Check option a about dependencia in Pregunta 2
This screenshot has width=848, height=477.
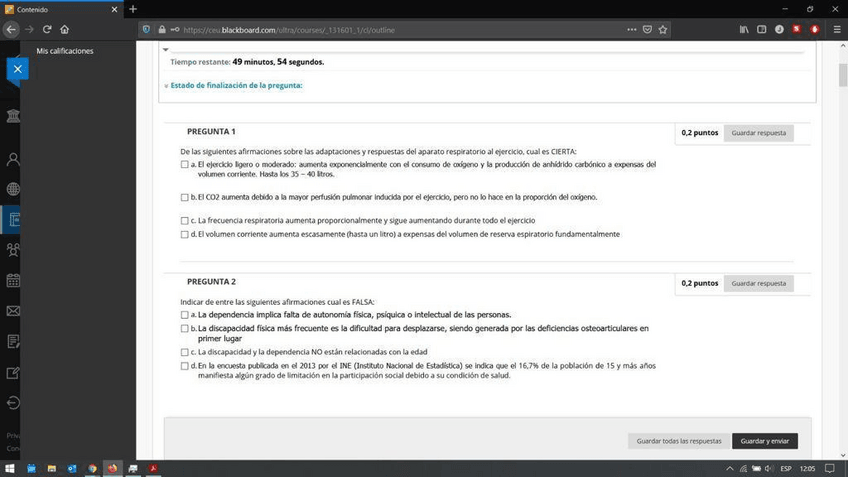click(x=184, y=315)
